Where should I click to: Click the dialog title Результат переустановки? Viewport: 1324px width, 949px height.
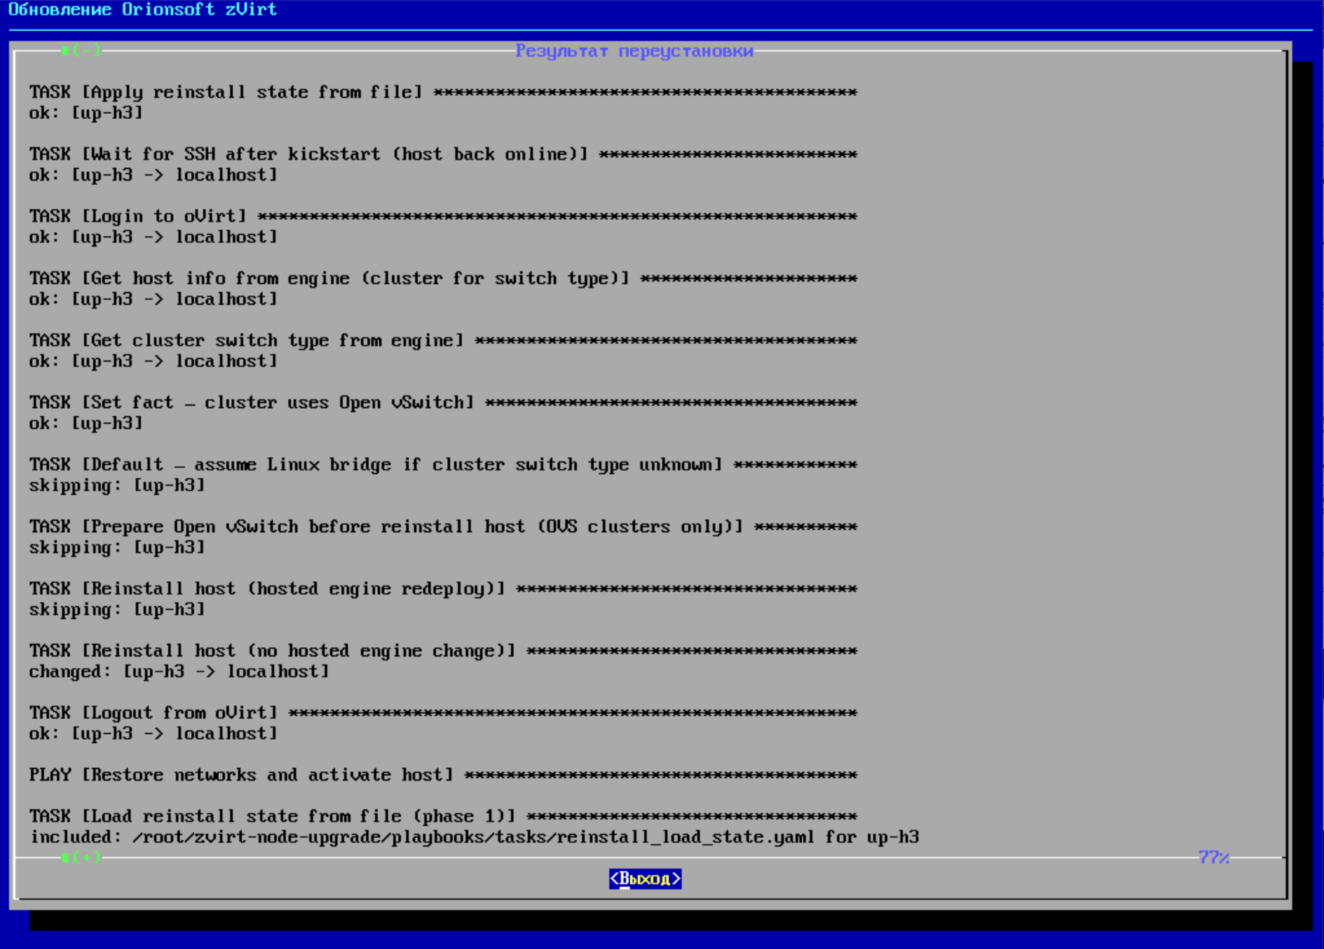click(x=634, y=51)
